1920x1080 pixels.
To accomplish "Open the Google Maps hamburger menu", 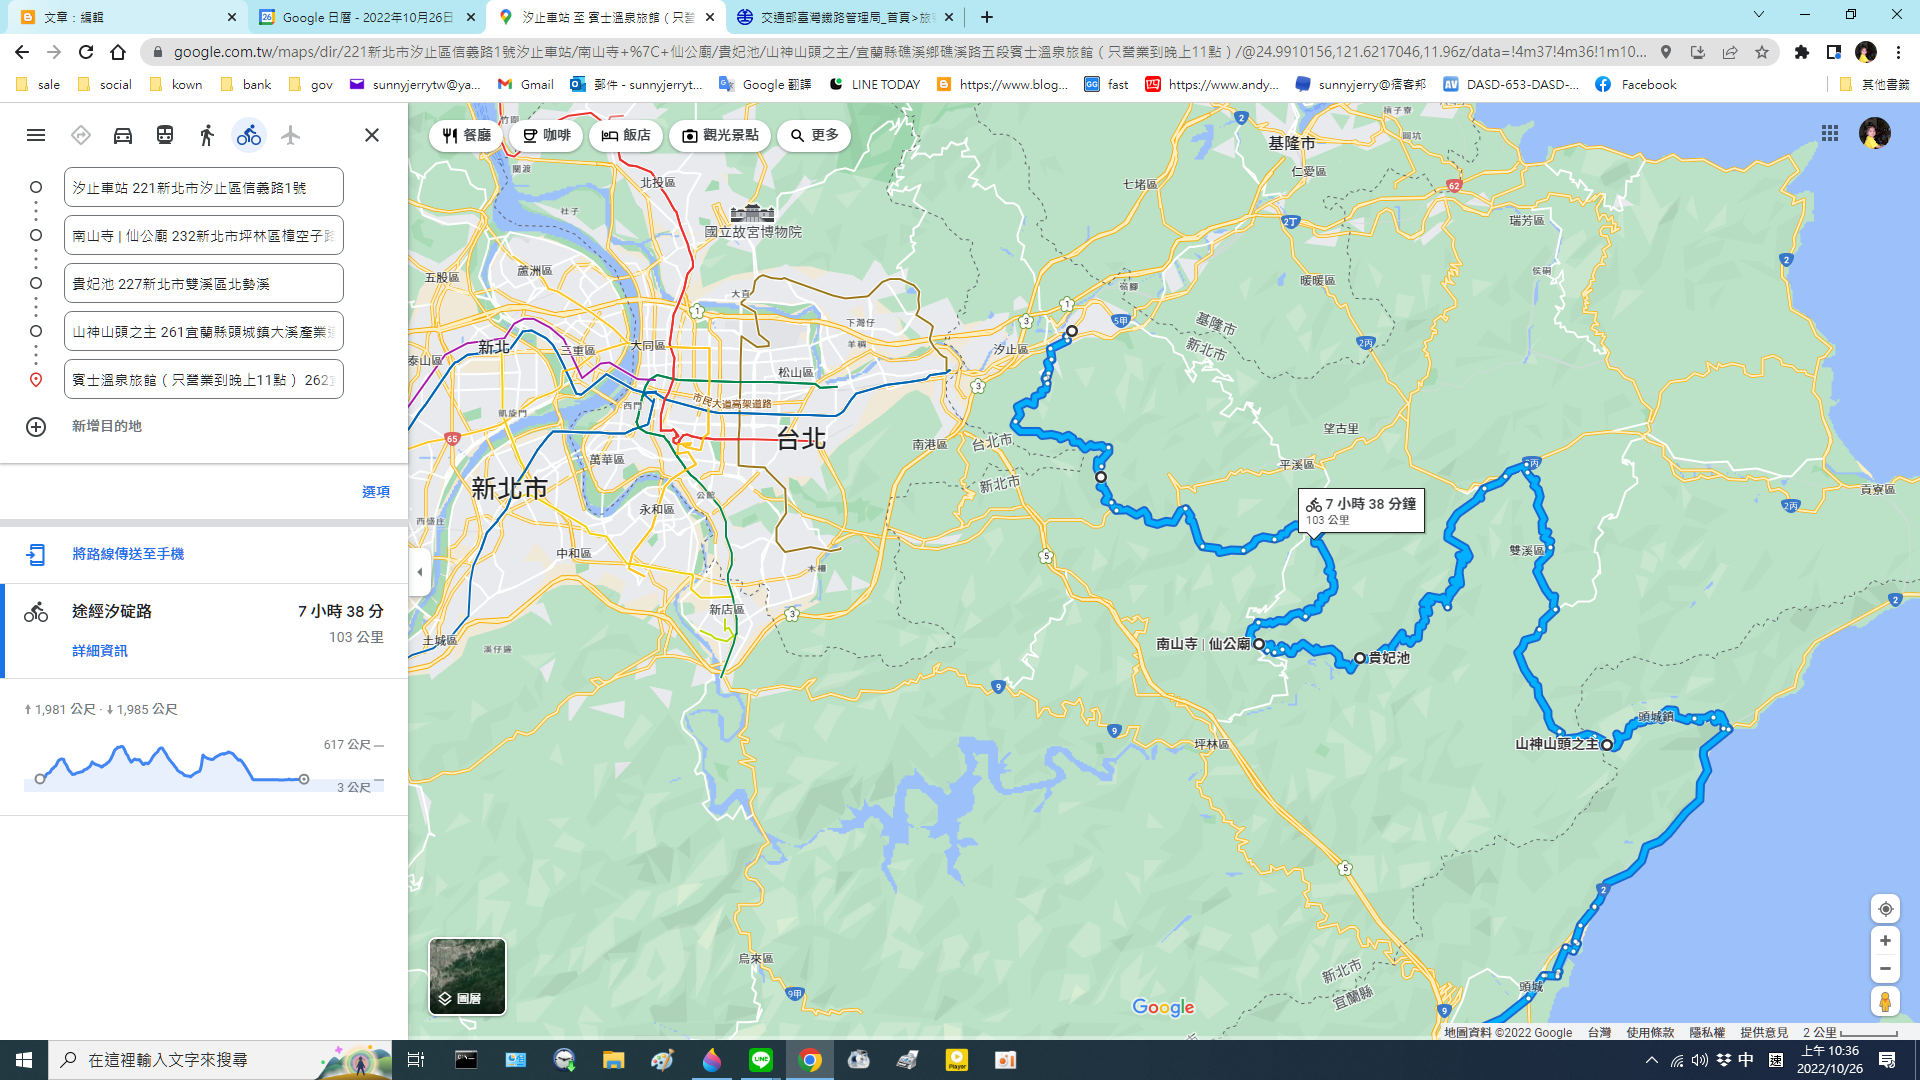I will (x=36, y=135).
